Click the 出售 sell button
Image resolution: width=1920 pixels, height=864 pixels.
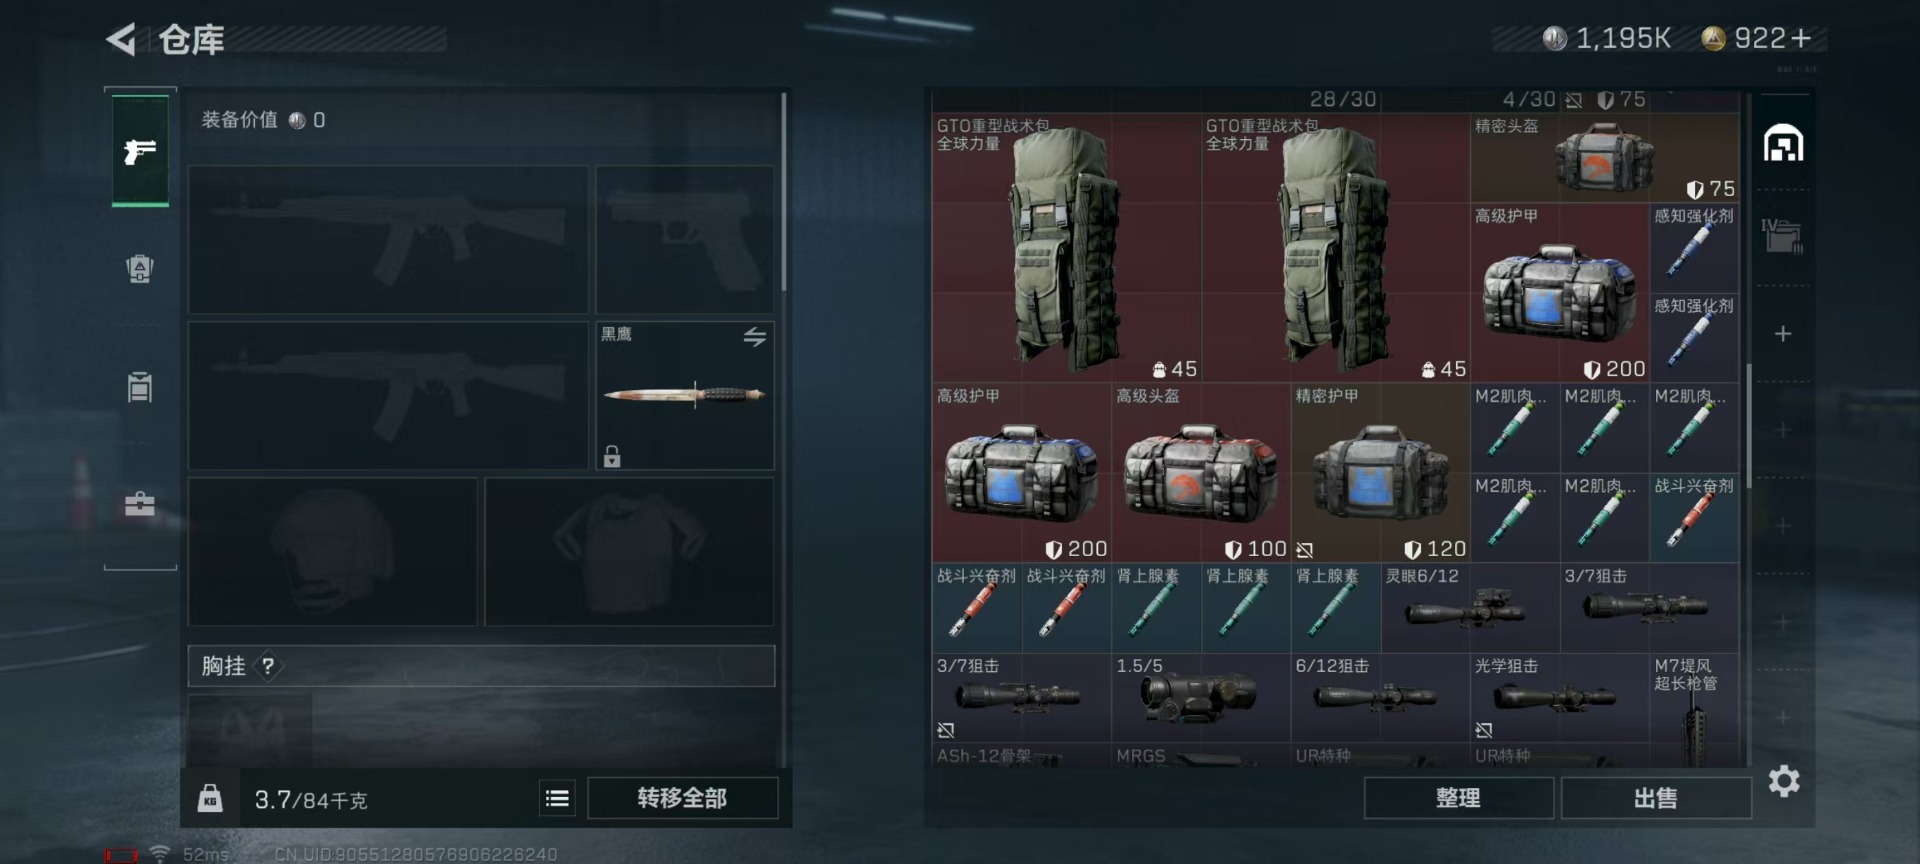coord(1655,798)
